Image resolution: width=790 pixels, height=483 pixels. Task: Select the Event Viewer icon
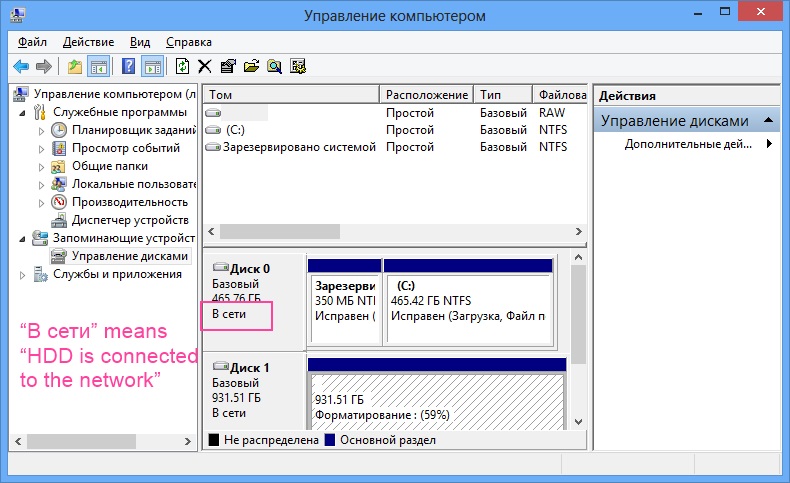59,148
